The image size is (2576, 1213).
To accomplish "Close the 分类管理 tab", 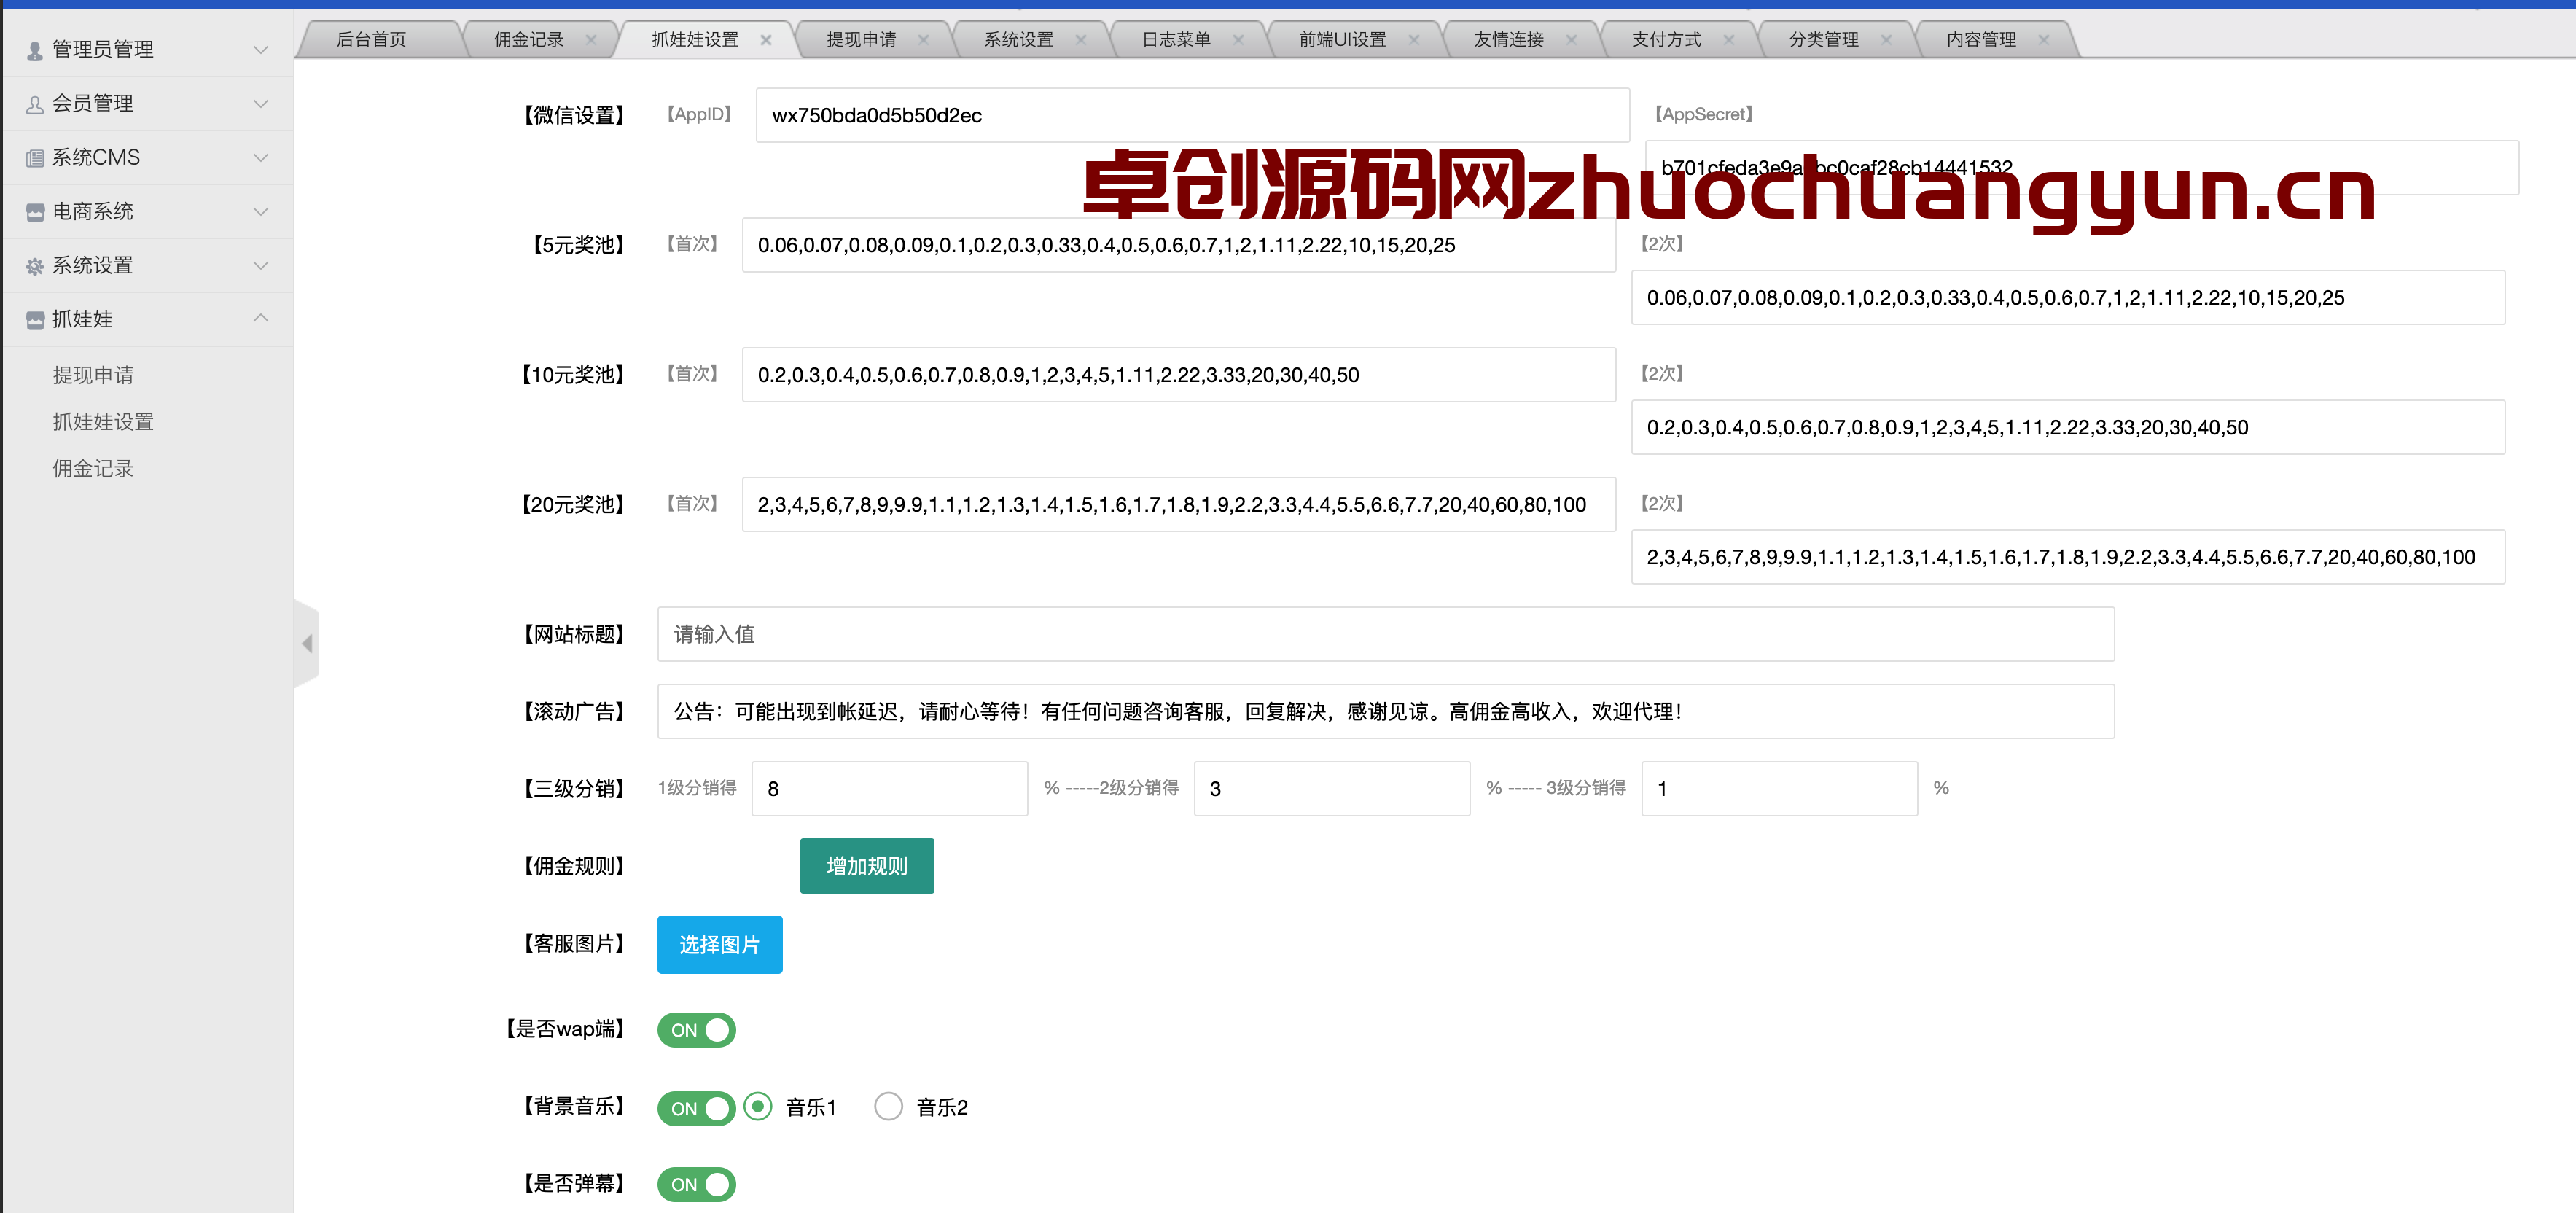I will coord(1886,40).
